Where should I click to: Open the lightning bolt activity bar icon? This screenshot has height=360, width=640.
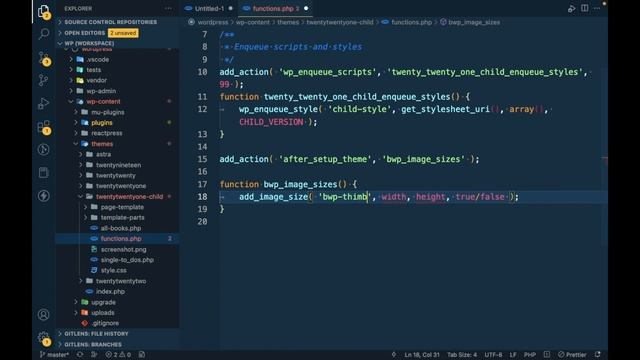[x=44, y=196]
